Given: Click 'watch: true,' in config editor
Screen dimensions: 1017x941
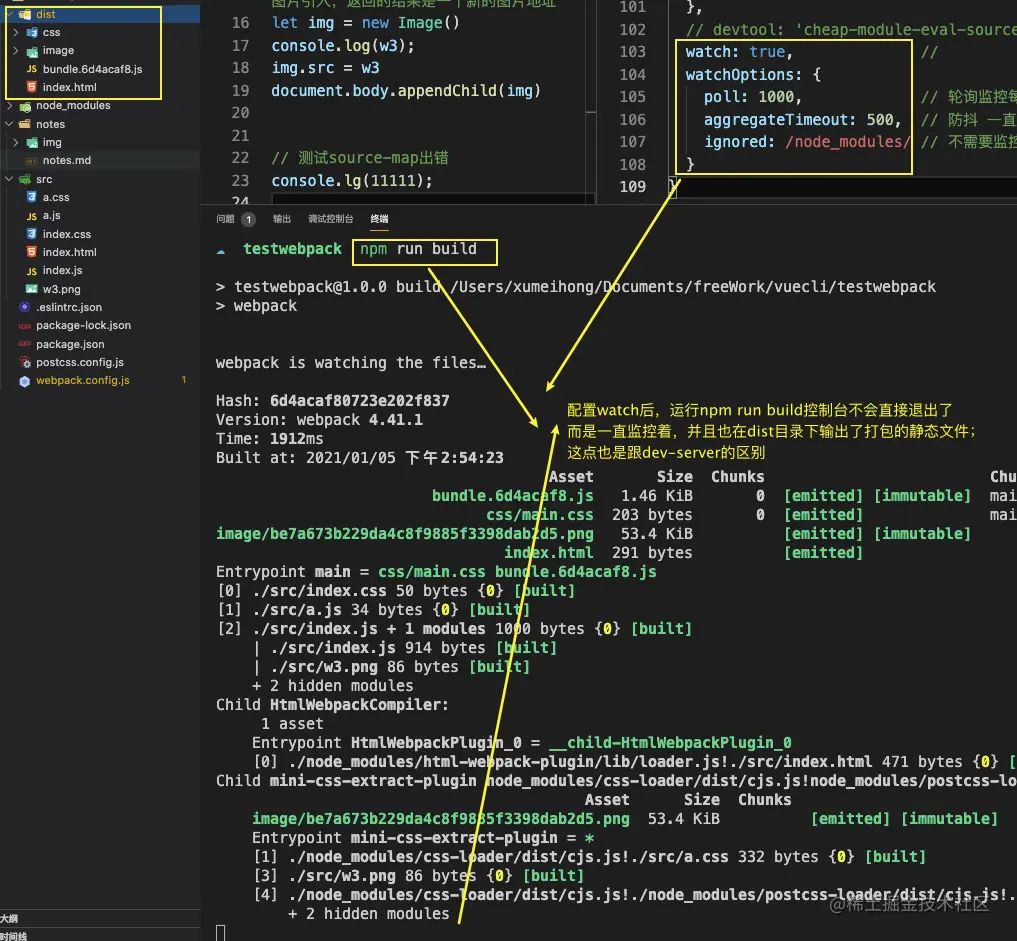Looking at the screenshot, I should (x=739, y=52).
